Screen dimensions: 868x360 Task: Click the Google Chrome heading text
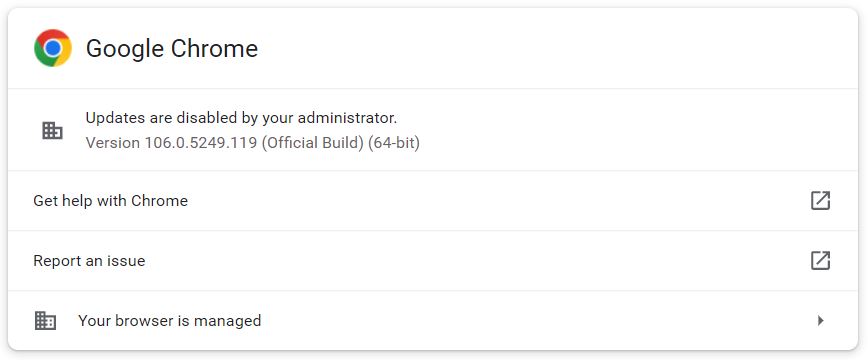(172, 49)
